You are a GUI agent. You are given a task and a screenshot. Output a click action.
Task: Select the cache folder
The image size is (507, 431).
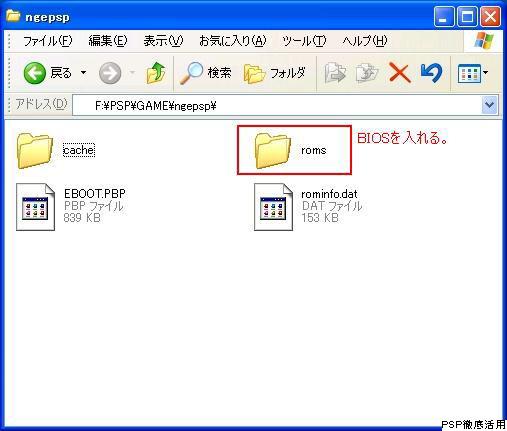click(x=56, y=150)
